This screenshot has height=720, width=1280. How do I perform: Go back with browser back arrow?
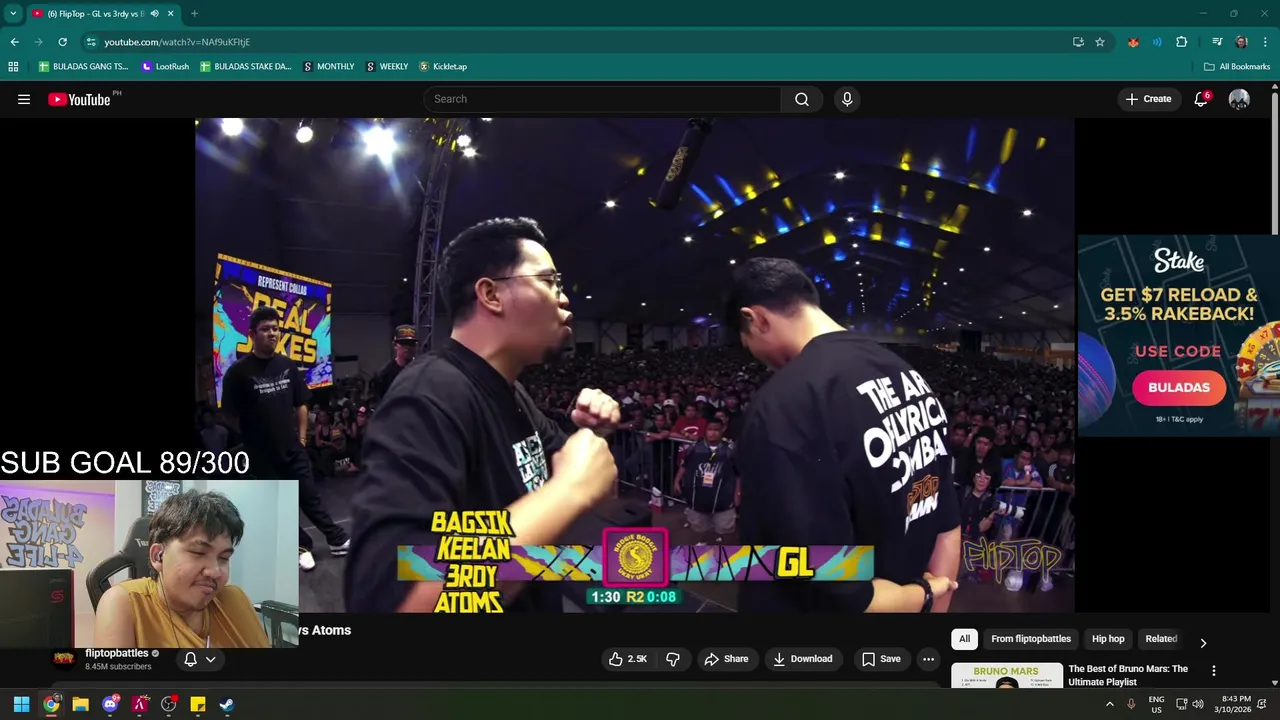[14, 42]
